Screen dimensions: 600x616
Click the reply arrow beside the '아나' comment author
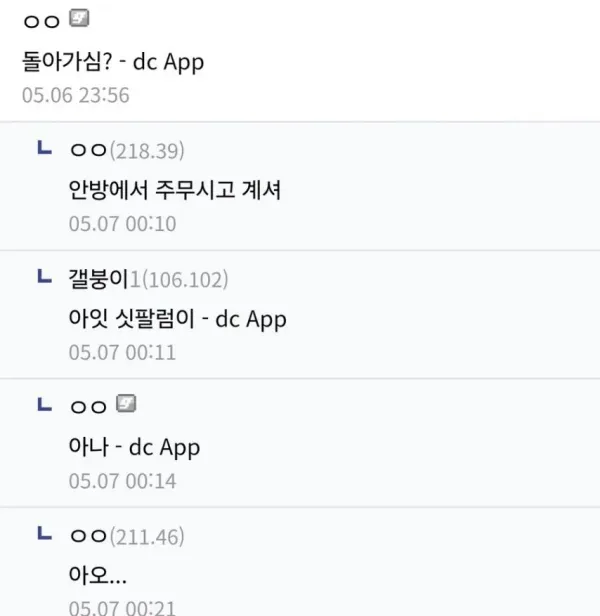point(43,405)
